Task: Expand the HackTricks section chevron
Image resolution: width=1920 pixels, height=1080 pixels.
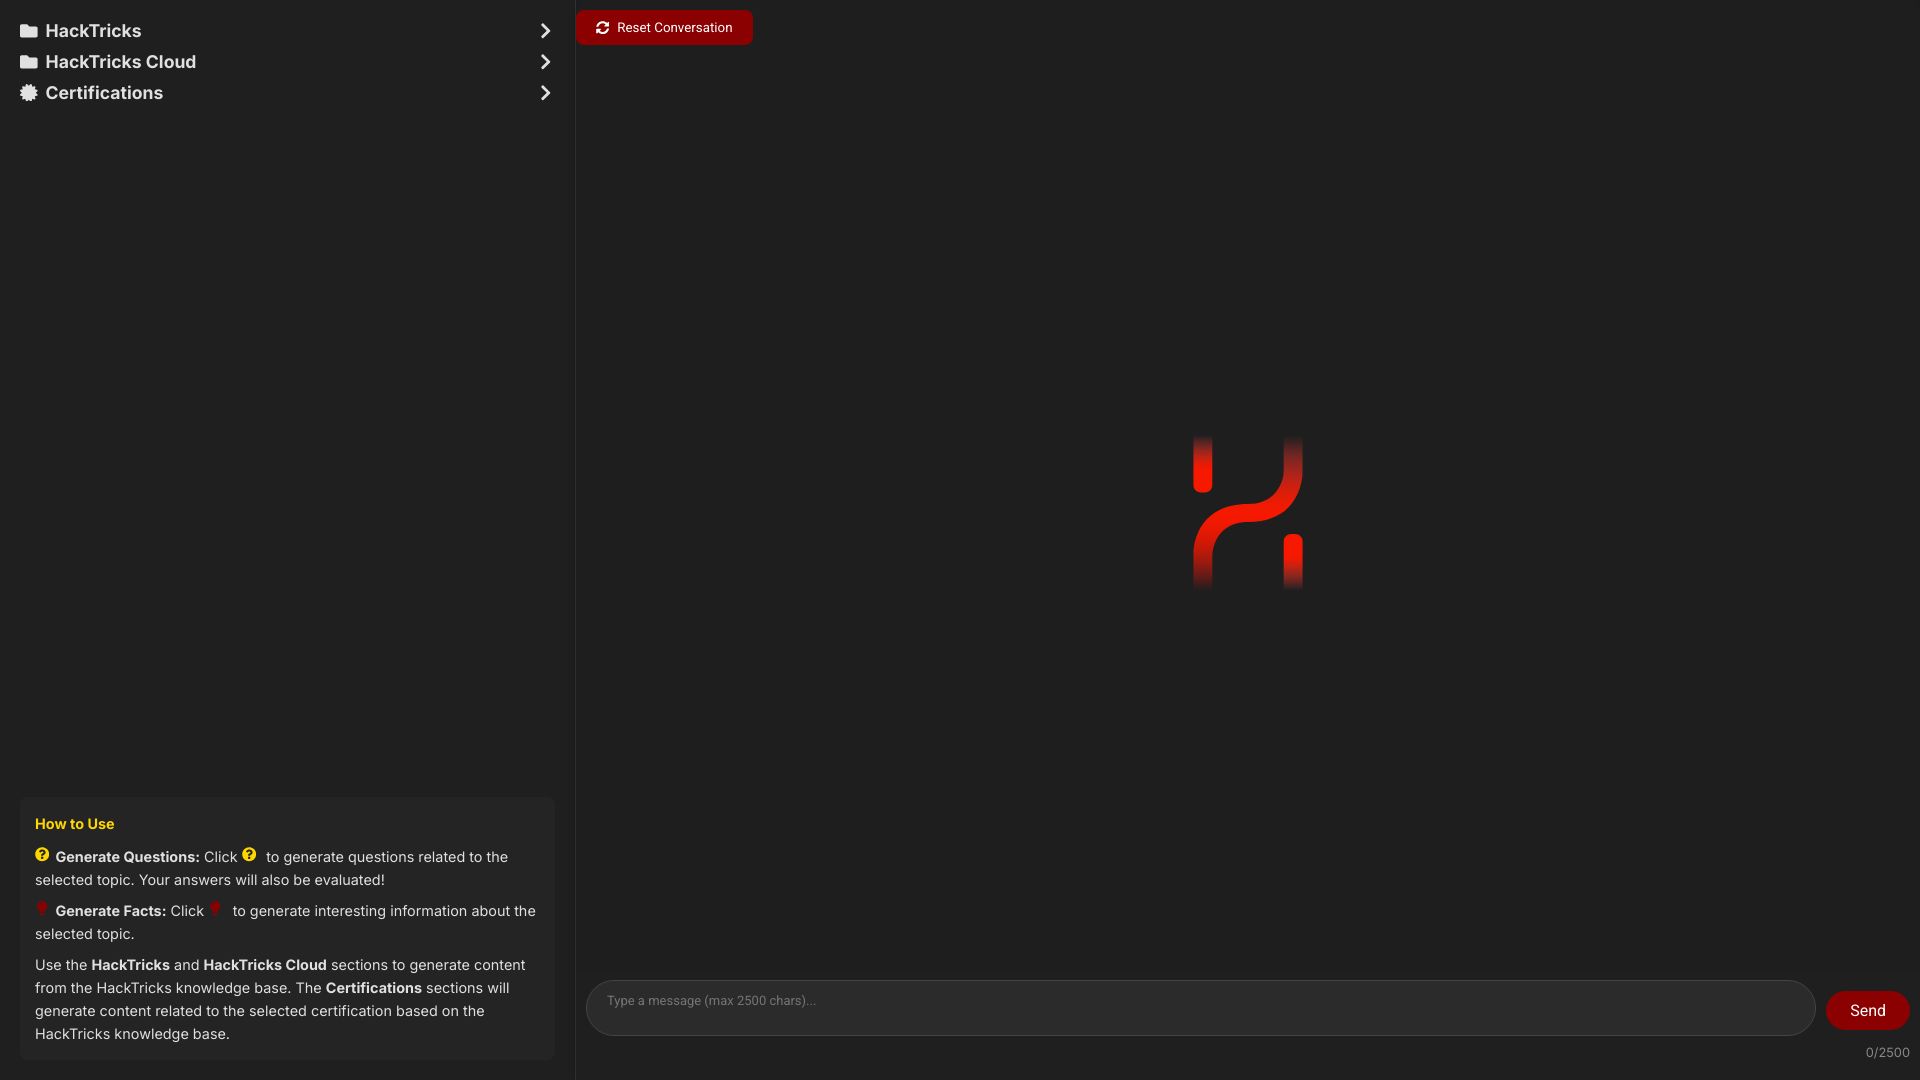Action: point(545,31)
